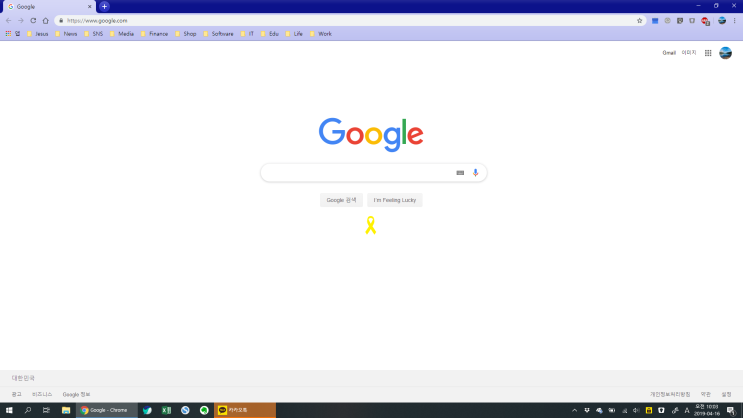The height and width of the screenshot is (418, 743).
Task: Open the blue bird app on taskbar
Action: click(147, 410)
